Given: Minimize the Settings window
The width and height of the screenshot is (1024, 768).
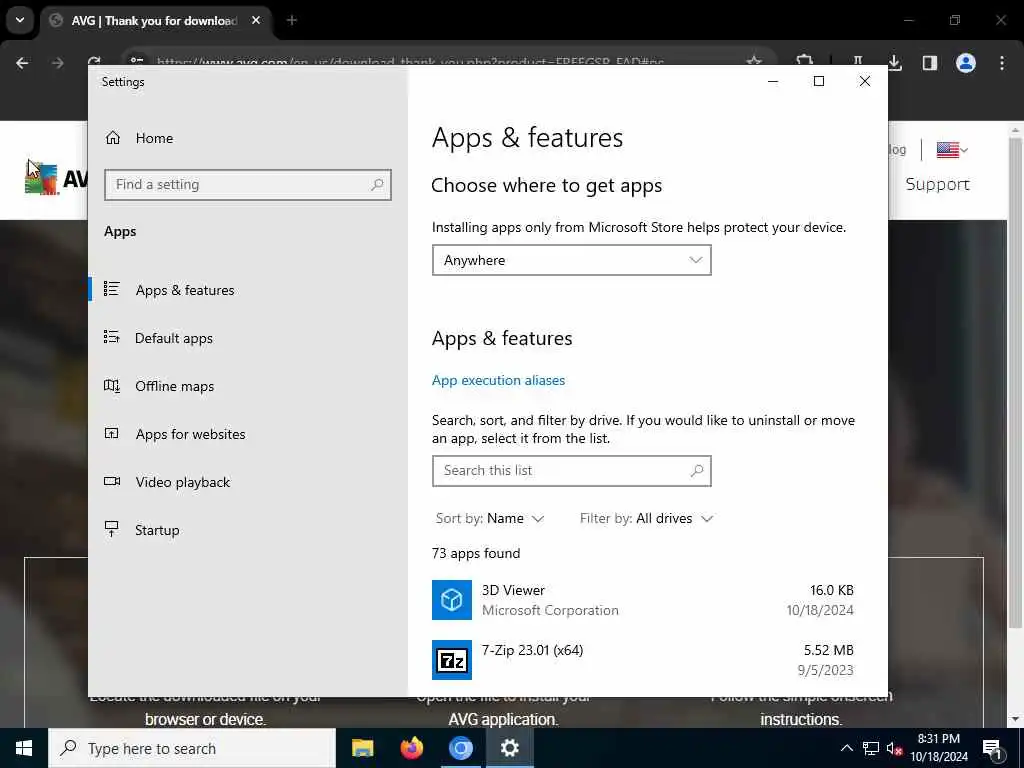Looking at the screenshot, I should pos(773,81).
